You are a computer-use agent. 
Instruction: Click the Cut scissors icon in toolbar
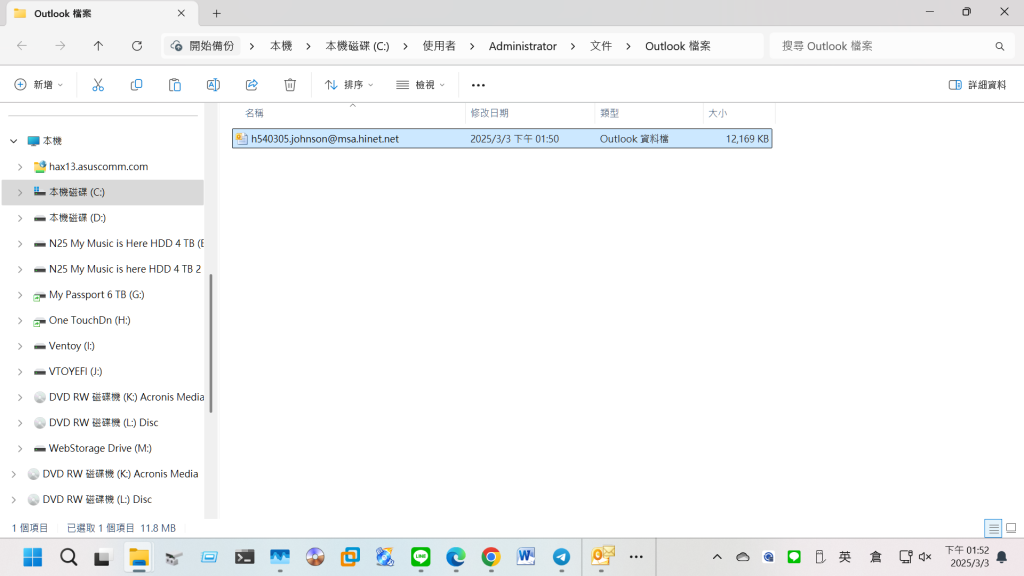98,85
